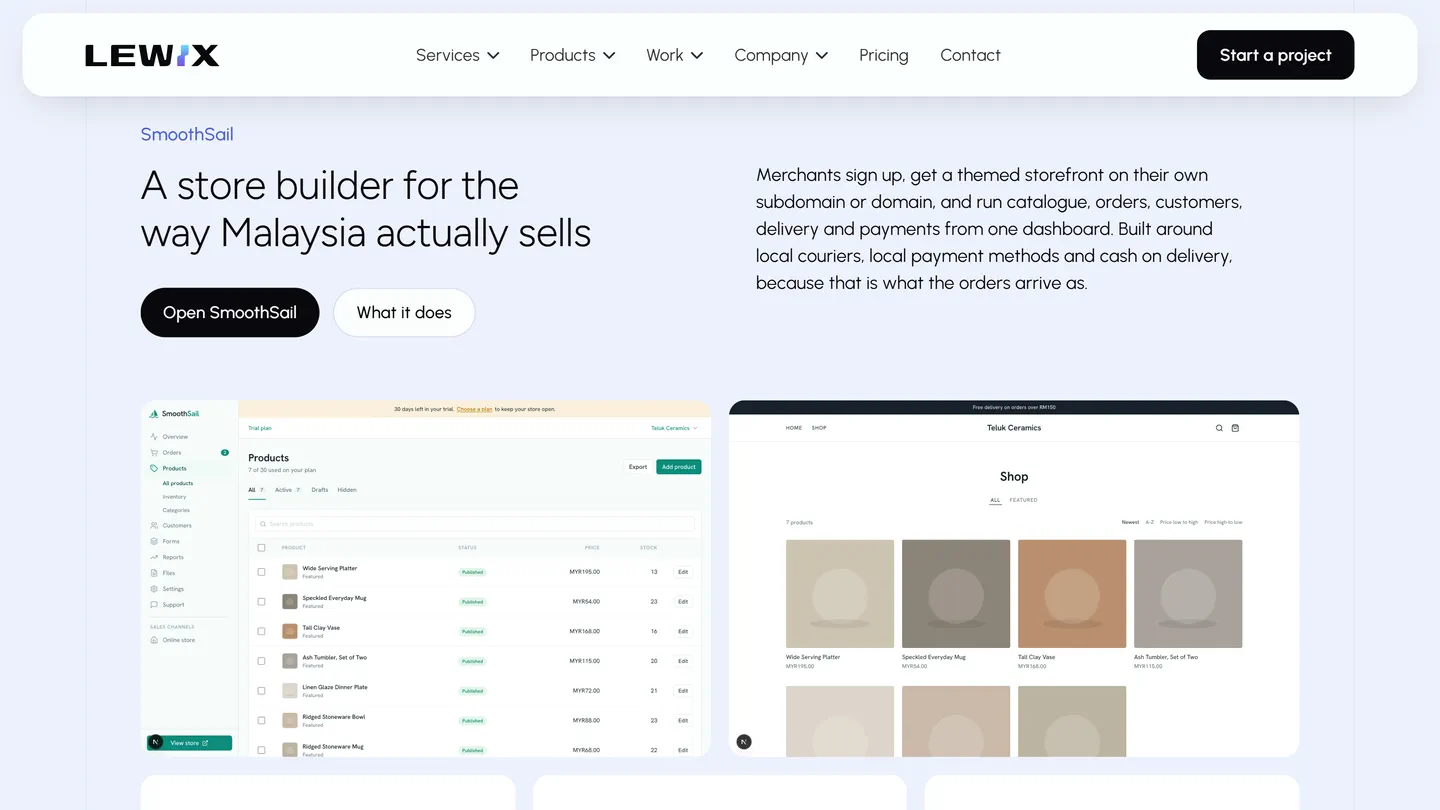Viewport: 1440px width, 810px height.
Task: Open the Teluk Ceramics store switcher dropdown
Action: [x=674, y=428]
